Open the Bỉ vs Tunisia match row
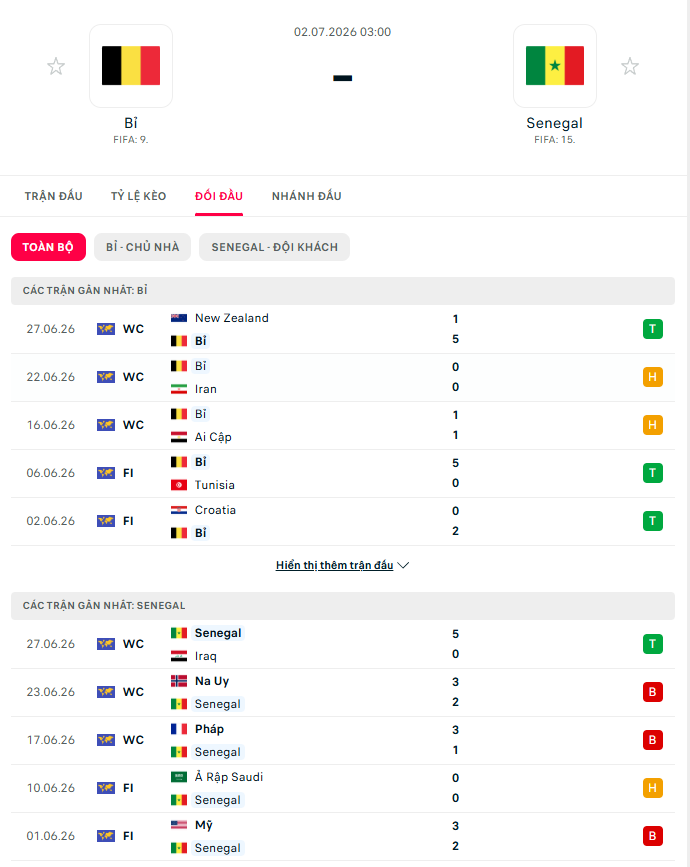This screenshot has width=690, height=867. 343,473
